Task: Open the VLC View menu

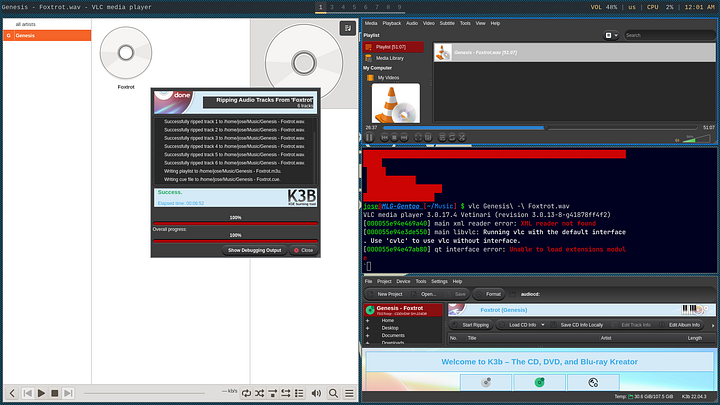Action: click(480, 23)
